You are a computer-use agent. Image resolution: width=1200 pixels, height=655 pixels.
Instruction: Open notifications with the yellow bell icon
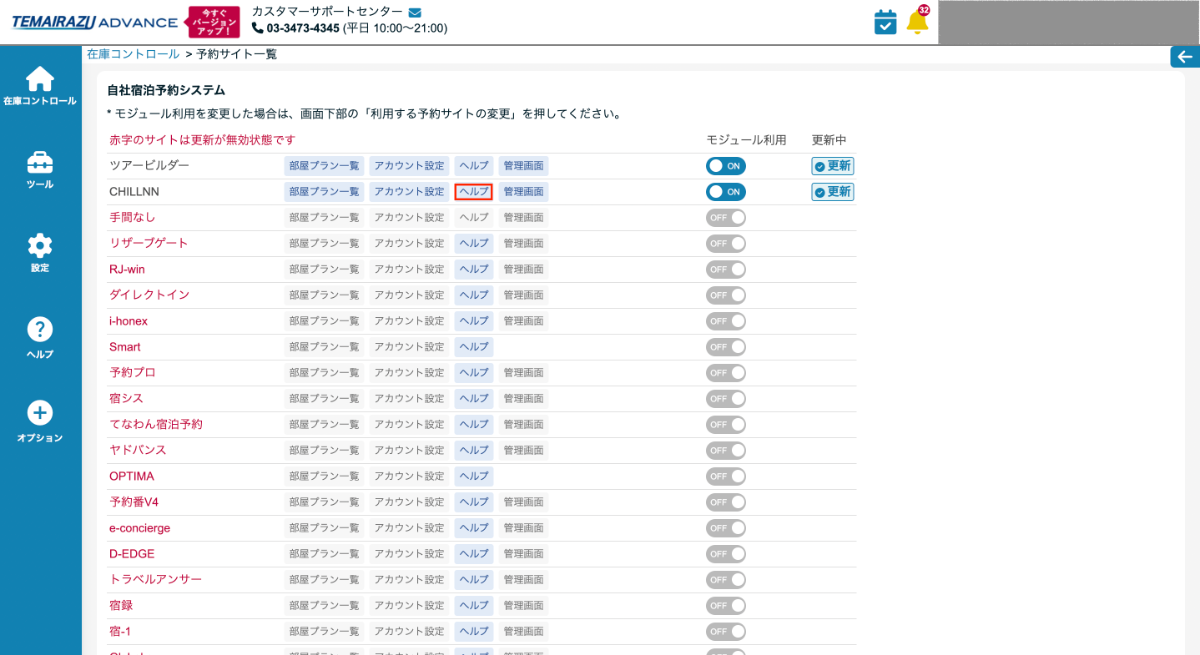tap(917, 20)
